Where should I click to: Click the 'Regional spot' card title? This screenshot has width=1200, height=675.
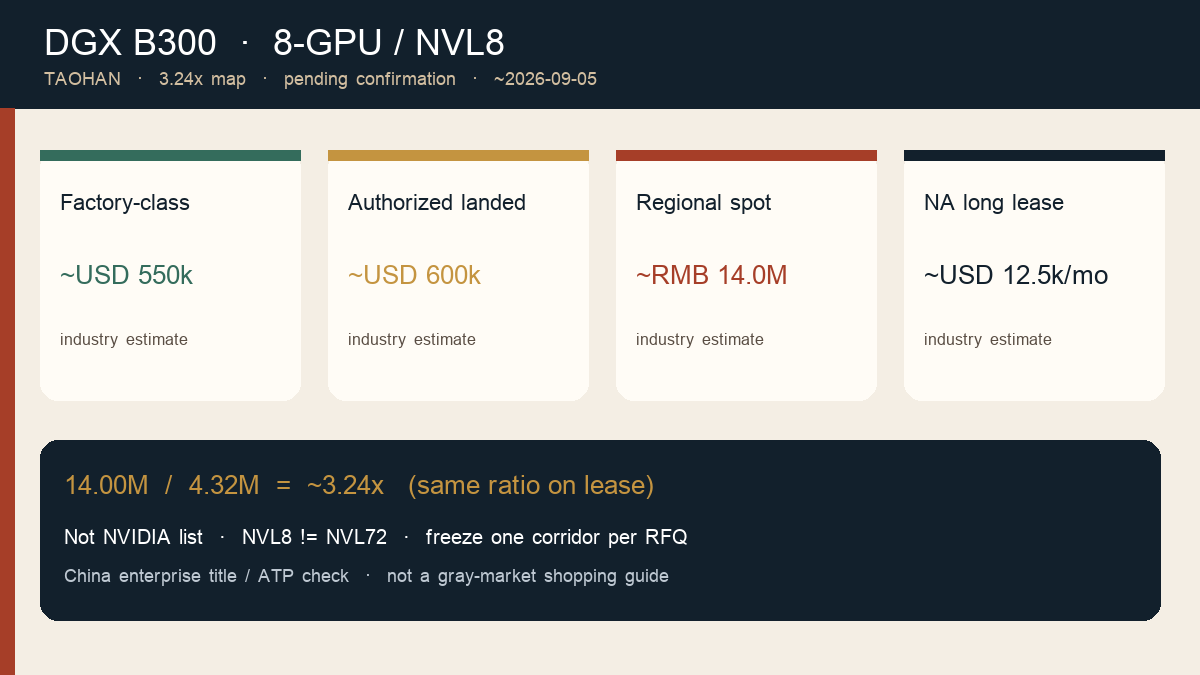(704, 203)
